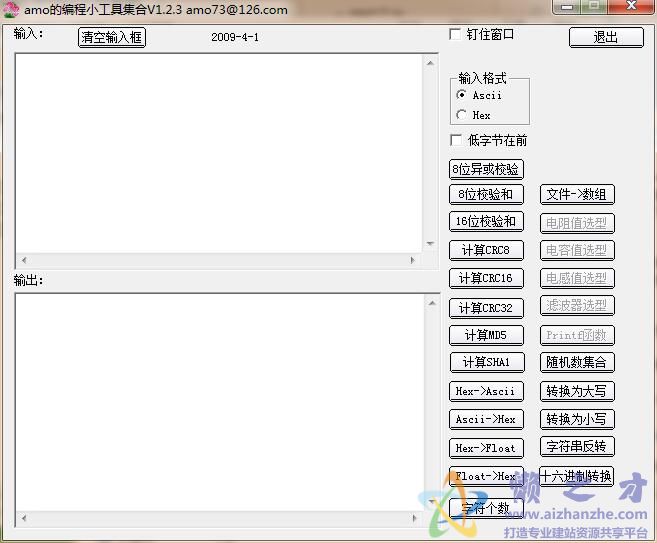Click the 8位校验和 button
Screen dimensions: 657x543
point(486,194)
